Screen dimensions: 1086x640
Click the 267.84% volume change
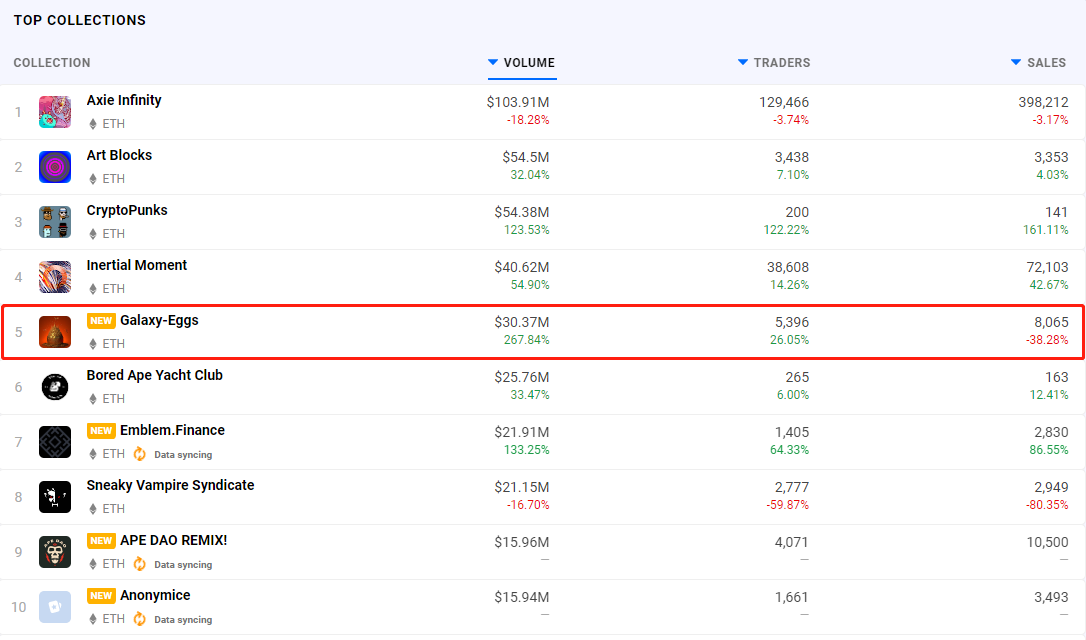[x=526, y=340]
